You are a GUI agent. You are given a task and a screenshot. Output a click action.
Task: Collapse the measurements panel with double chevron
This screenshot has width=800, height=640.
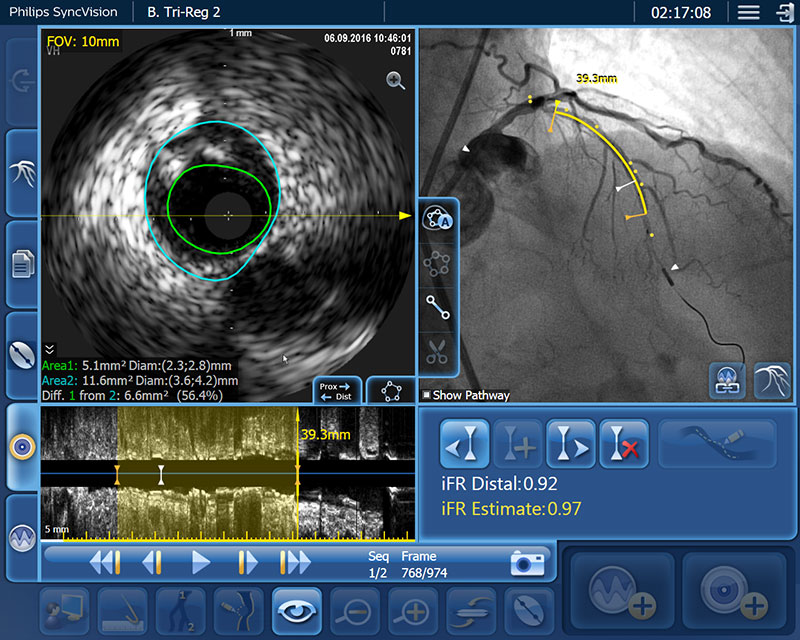pyautogui.click(x=49, y=349)
